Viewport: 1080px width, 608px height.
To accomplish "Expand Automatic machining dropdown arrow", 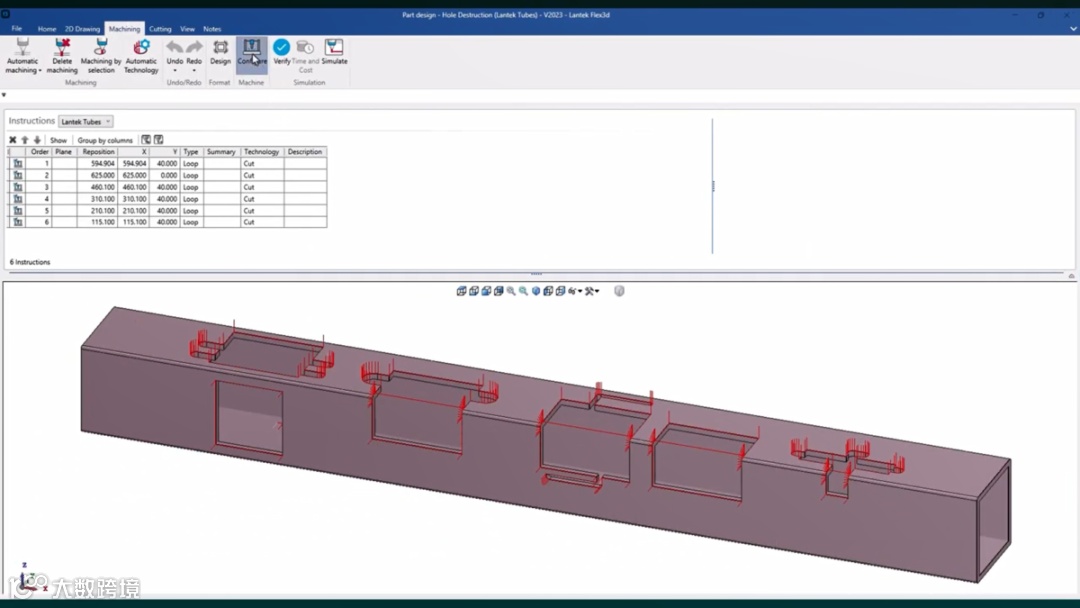I will pyautogui.click(x=40, y=71).
